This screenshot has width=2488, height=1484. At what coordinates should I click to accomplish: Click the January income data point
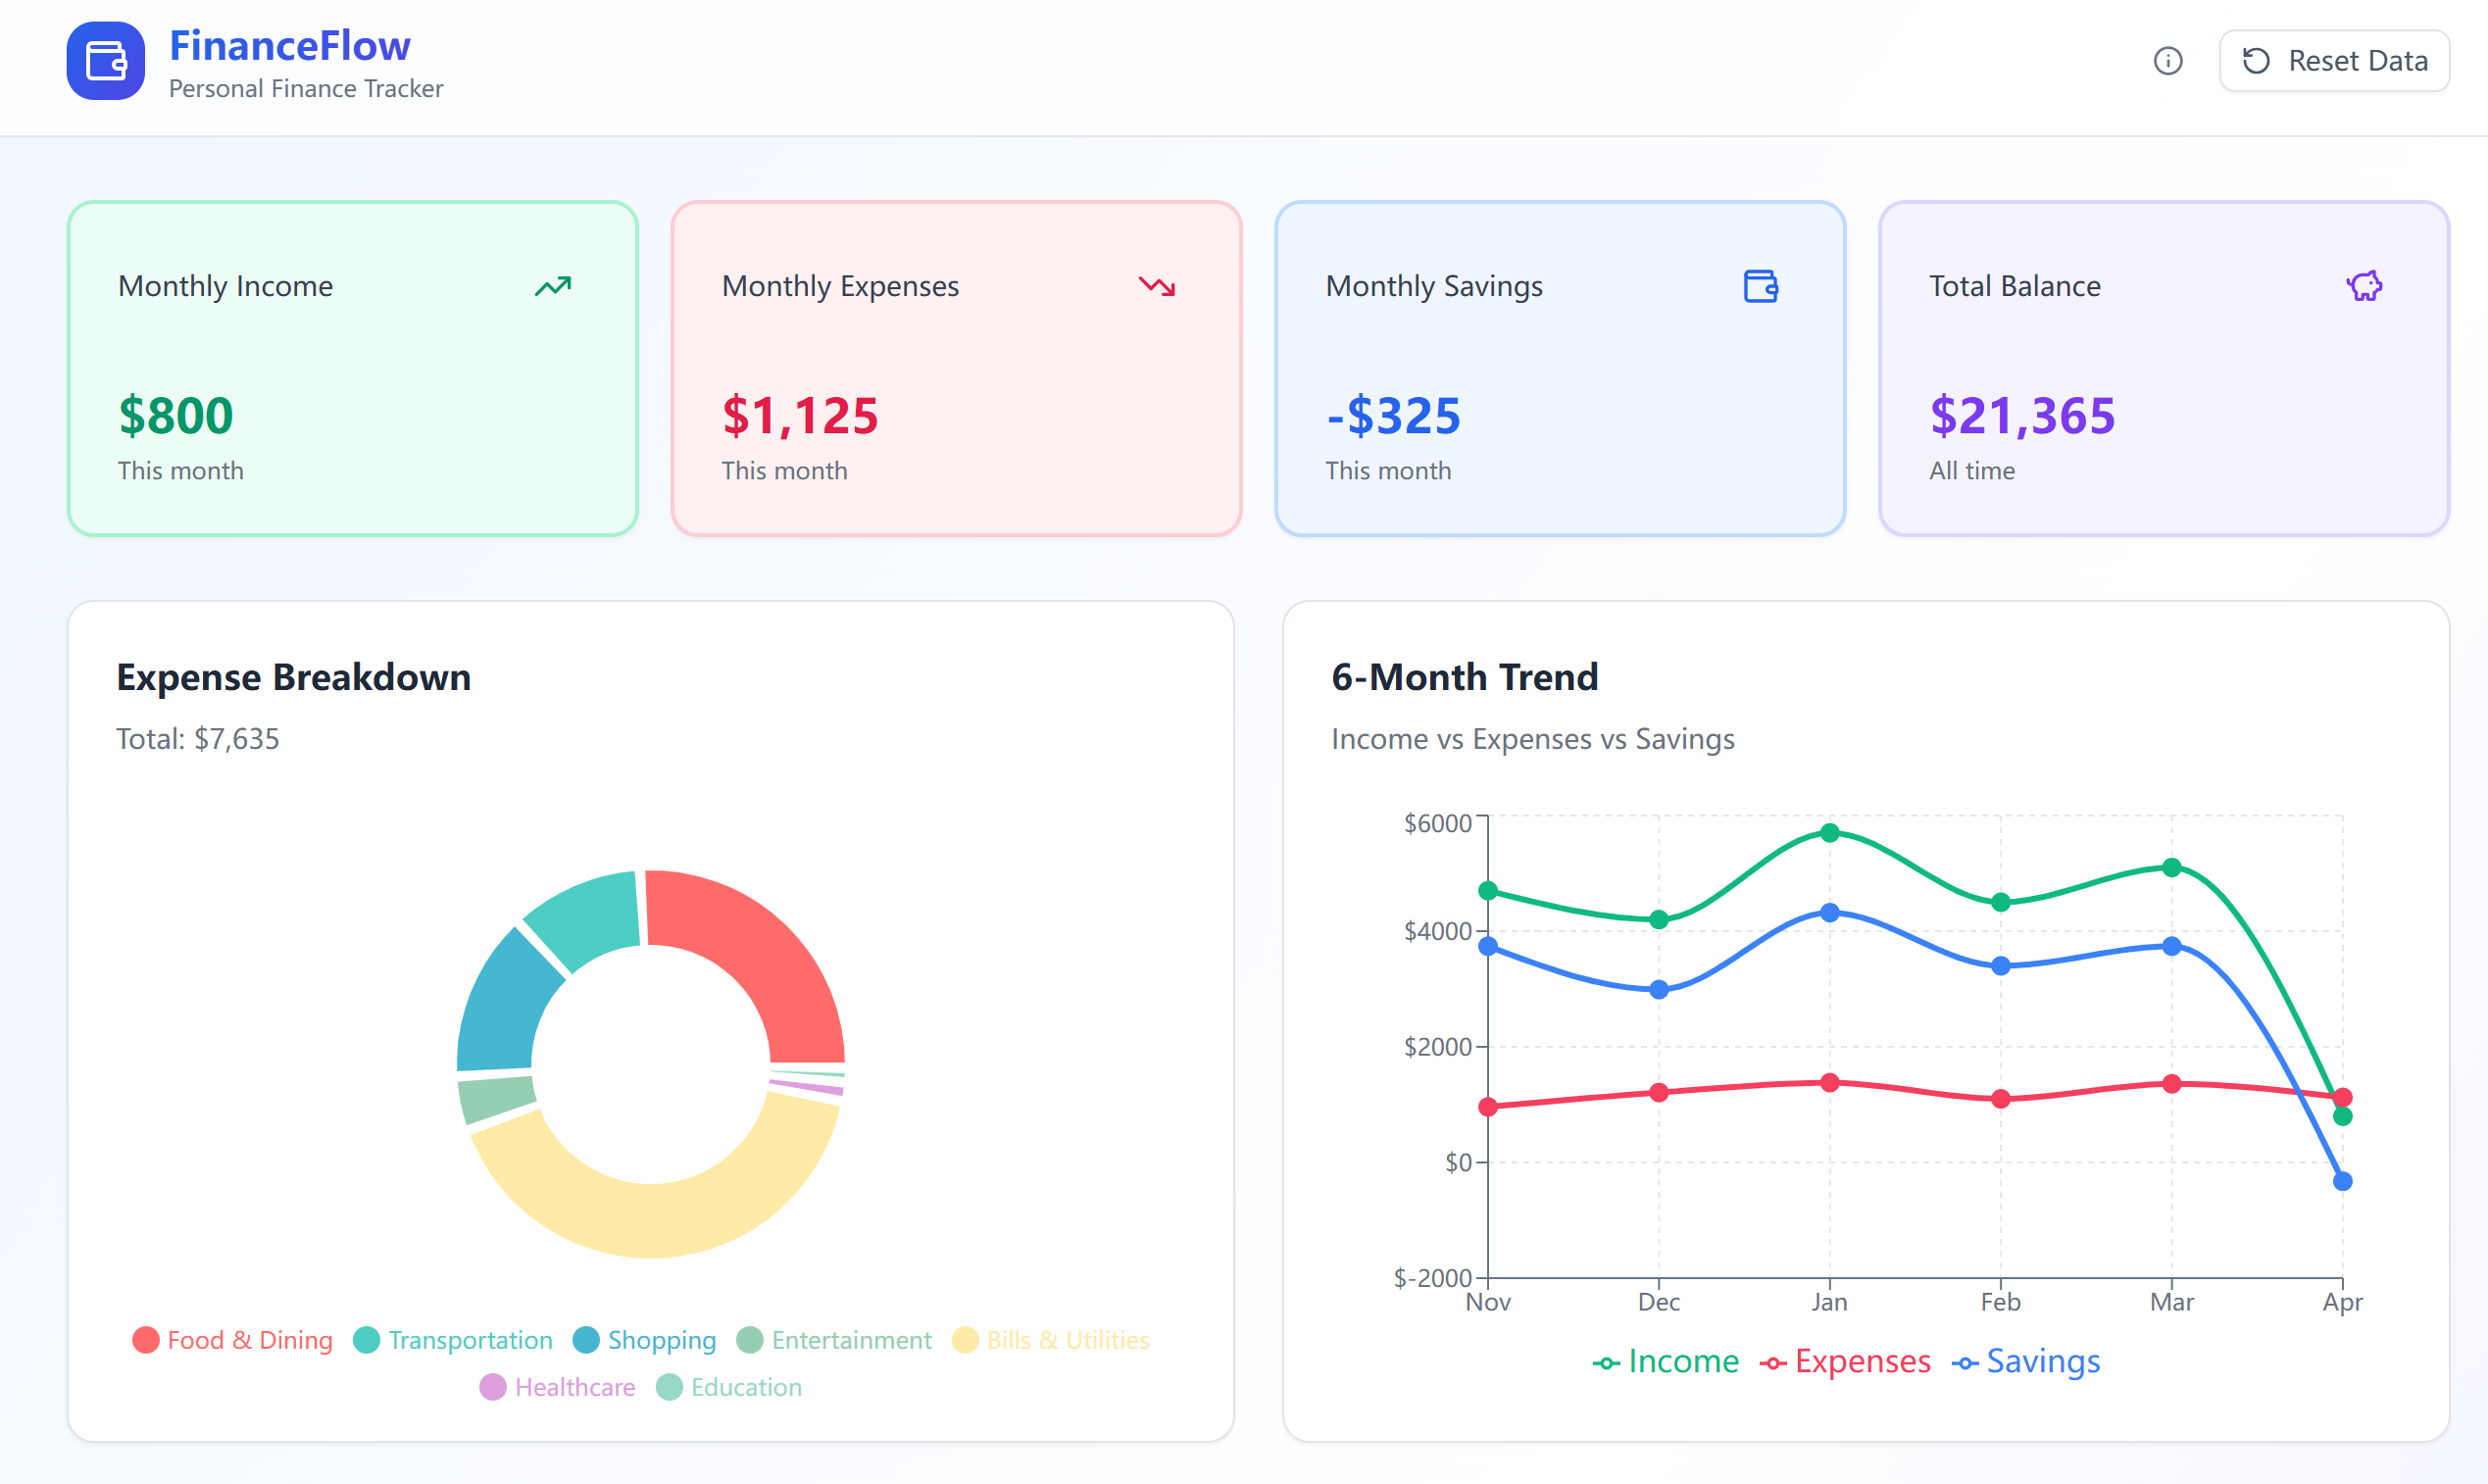point(1830,832)
